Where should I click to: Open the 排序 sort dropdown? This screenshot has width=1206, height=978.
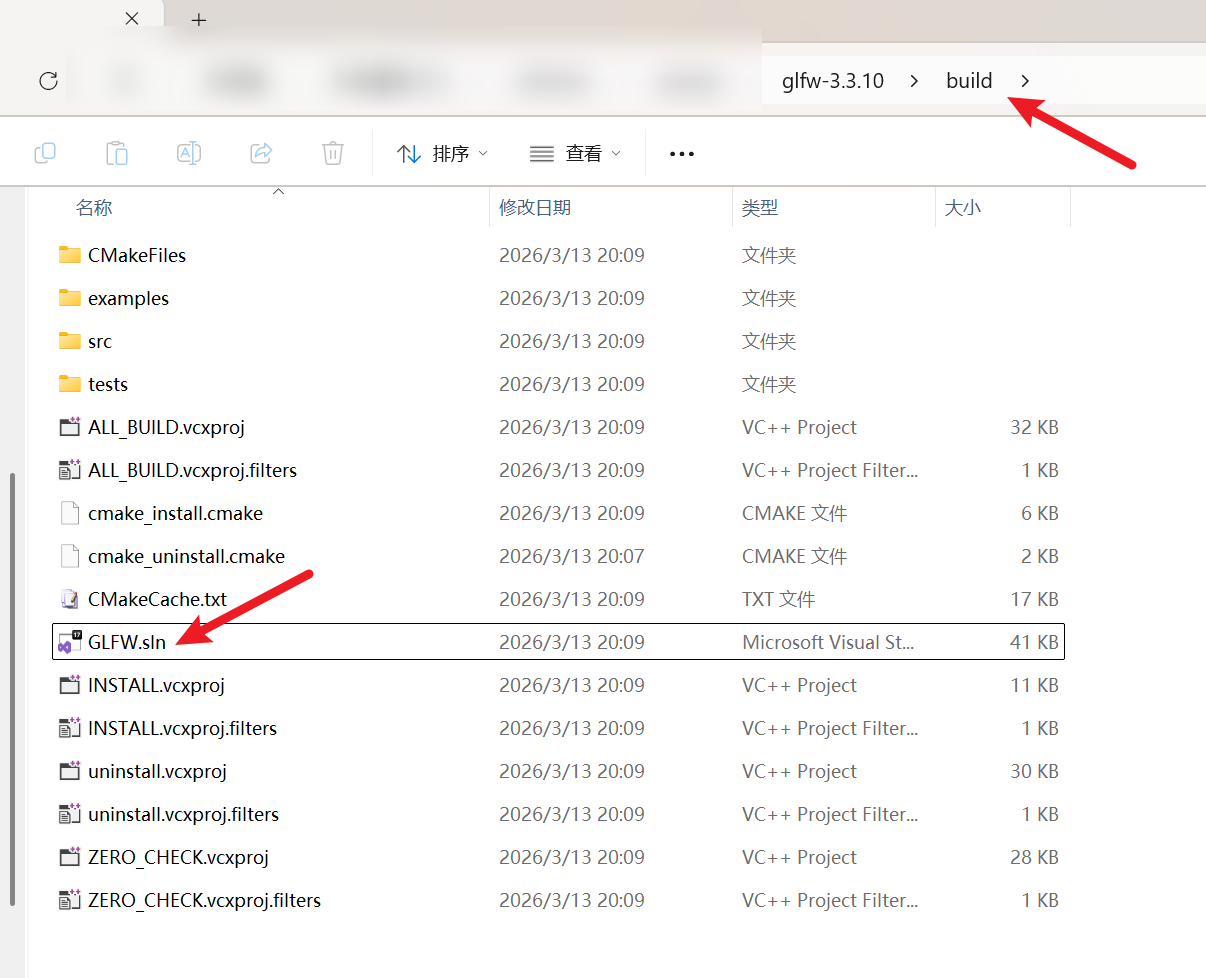[x=442, y=154]
